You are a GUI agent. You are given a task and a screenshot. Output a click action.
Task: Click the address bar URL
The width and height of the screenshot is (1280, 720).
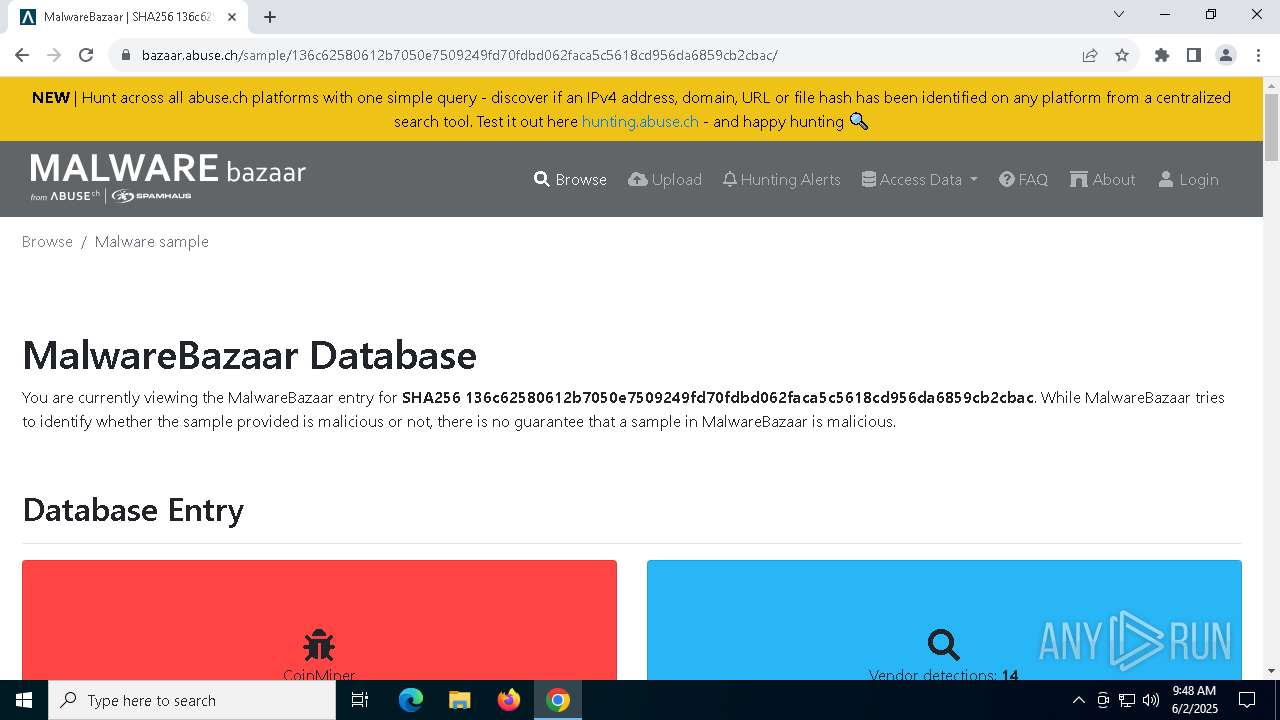[x=459, y=55]
